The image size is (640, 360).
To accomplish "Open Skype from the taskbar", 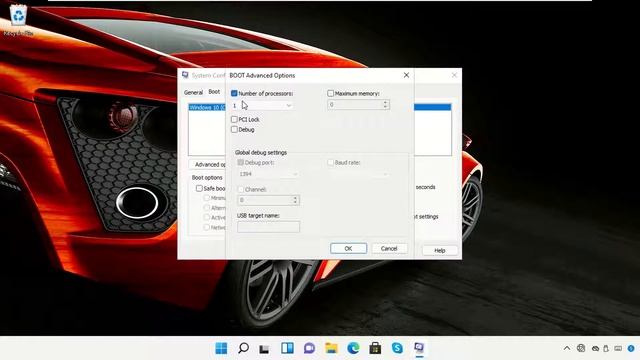I will pos(397,348).
